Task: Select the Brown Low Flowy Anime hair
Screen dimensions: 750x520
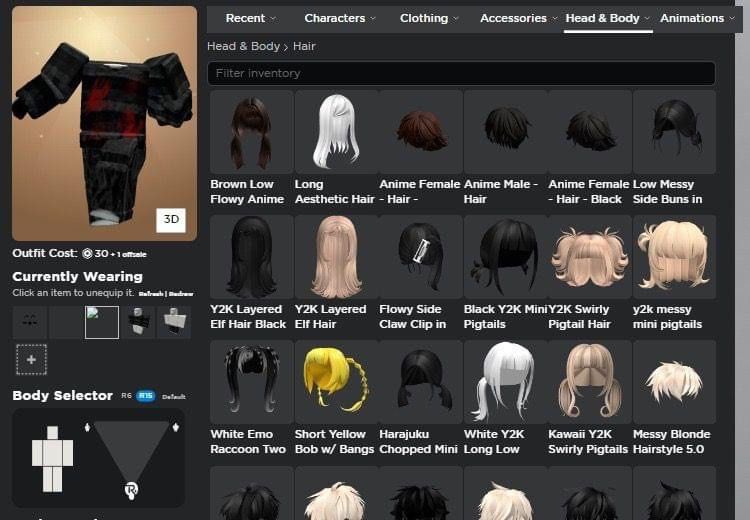Action: tap(251, 132)
